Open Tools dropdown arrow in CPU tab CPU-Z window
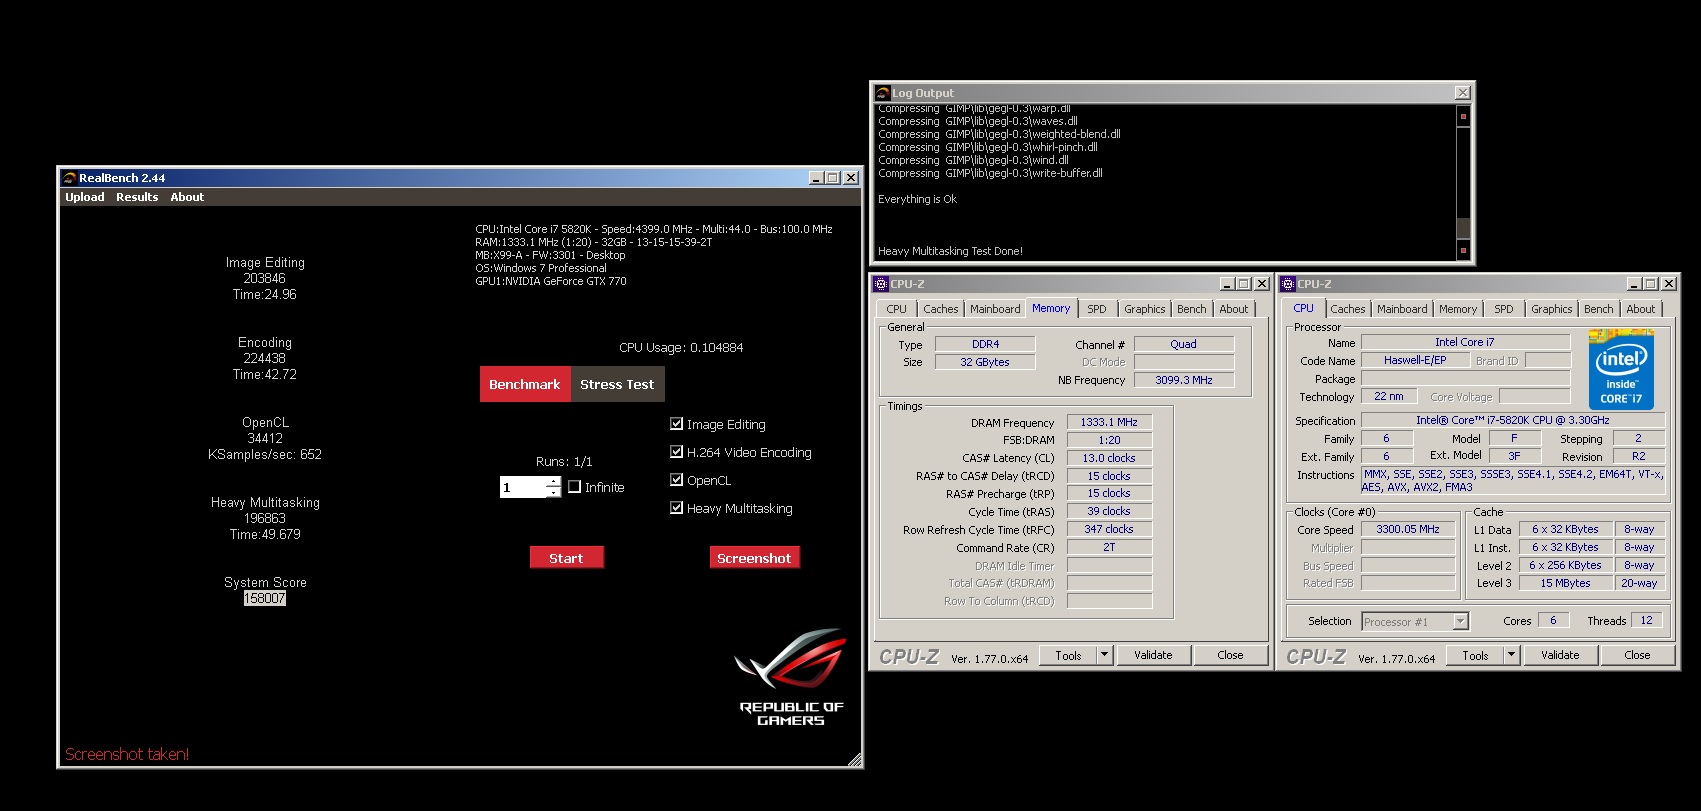This screenshot has width=1701, height=811. [x=1512, y=655]
